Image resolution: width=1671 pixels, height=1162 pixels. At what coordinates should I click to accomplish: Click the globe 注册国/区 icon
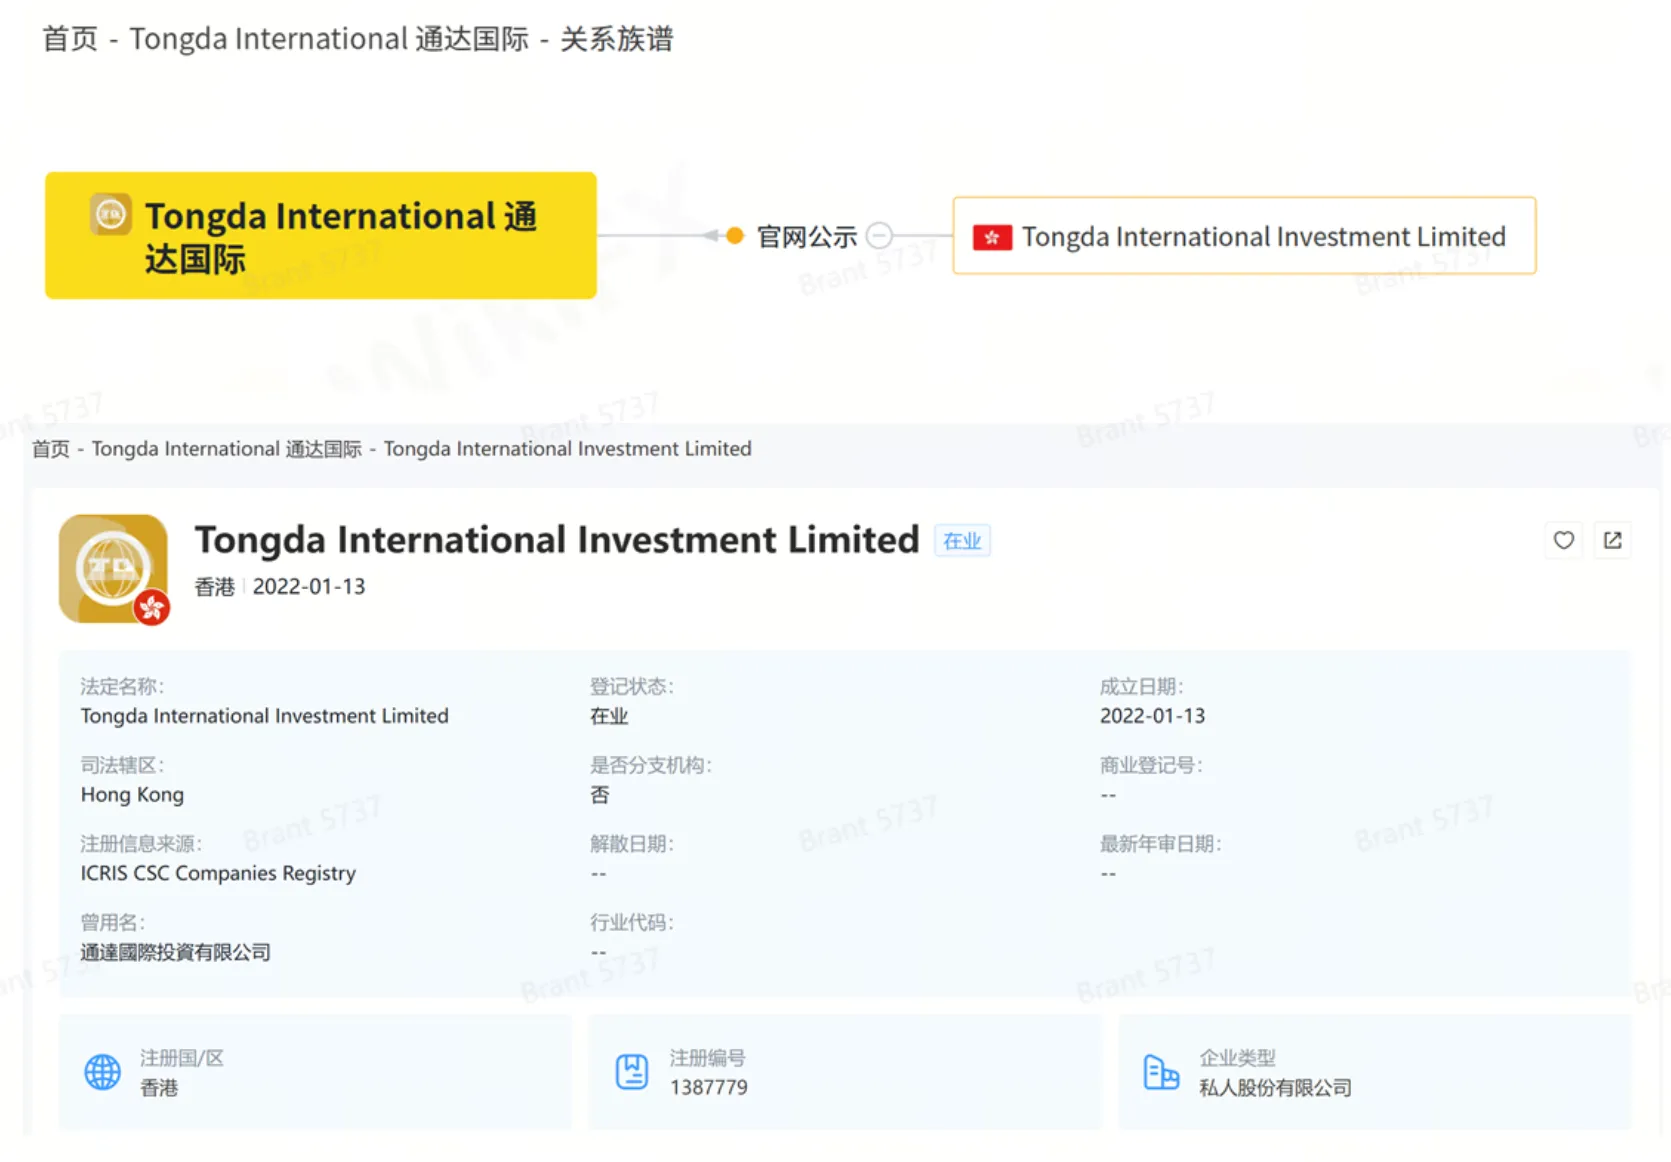coord(102,1072)
